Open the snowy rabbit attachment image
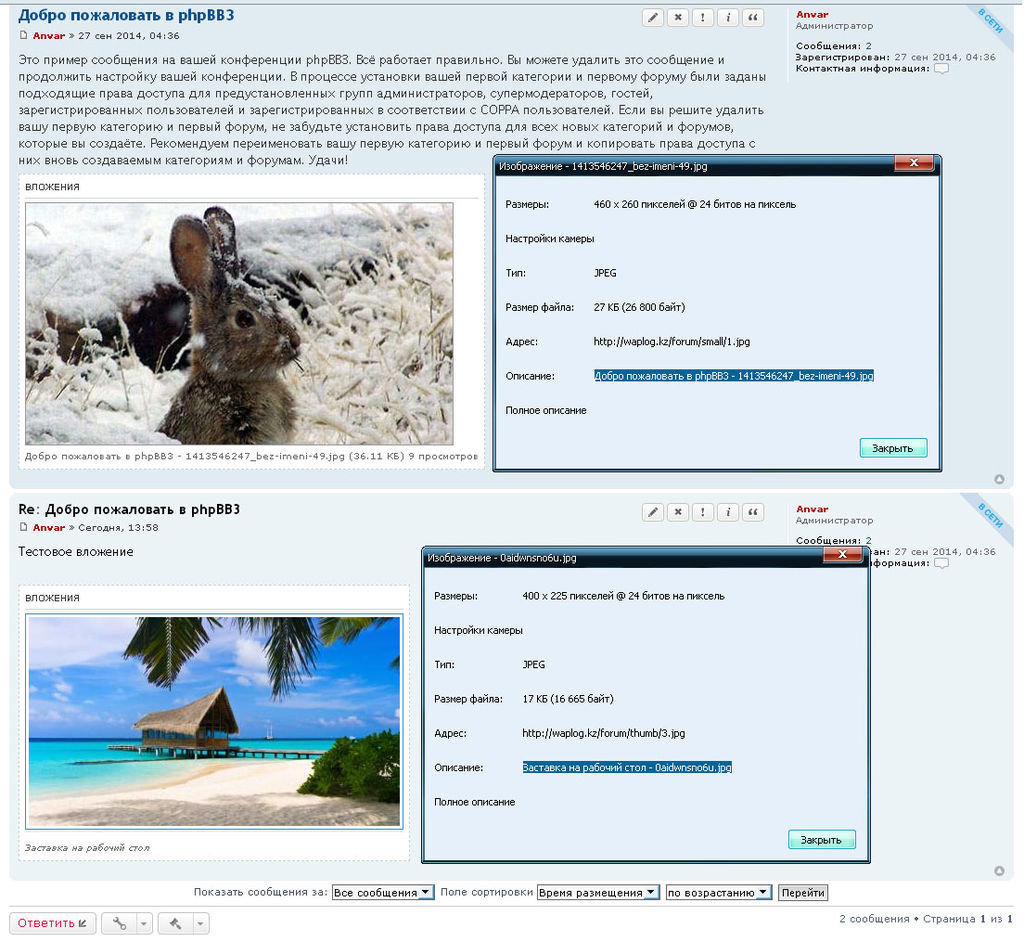Screen dimensions: 1024x941 [x=239, y=323]
